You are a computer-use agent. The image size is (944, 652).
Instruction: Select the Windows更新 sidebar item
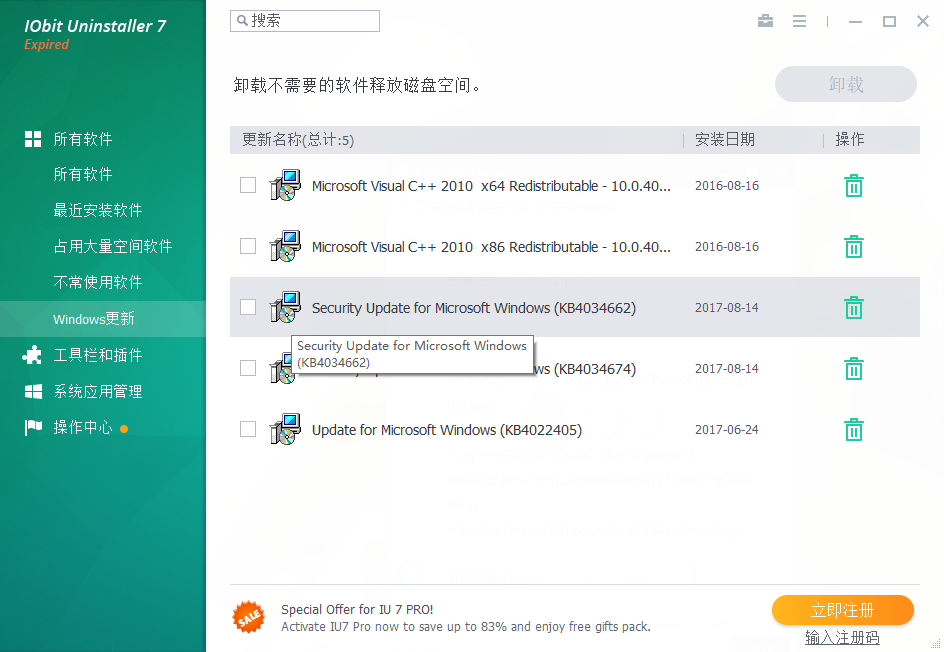click(103, 318)
